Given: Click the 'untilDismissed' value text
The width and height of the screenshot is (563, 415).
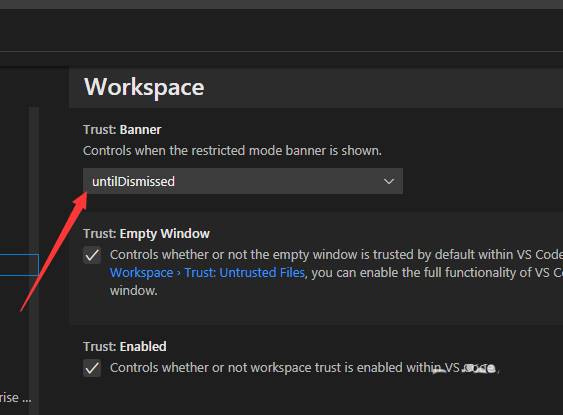Looking at the screenshot, I should (133, 181).
